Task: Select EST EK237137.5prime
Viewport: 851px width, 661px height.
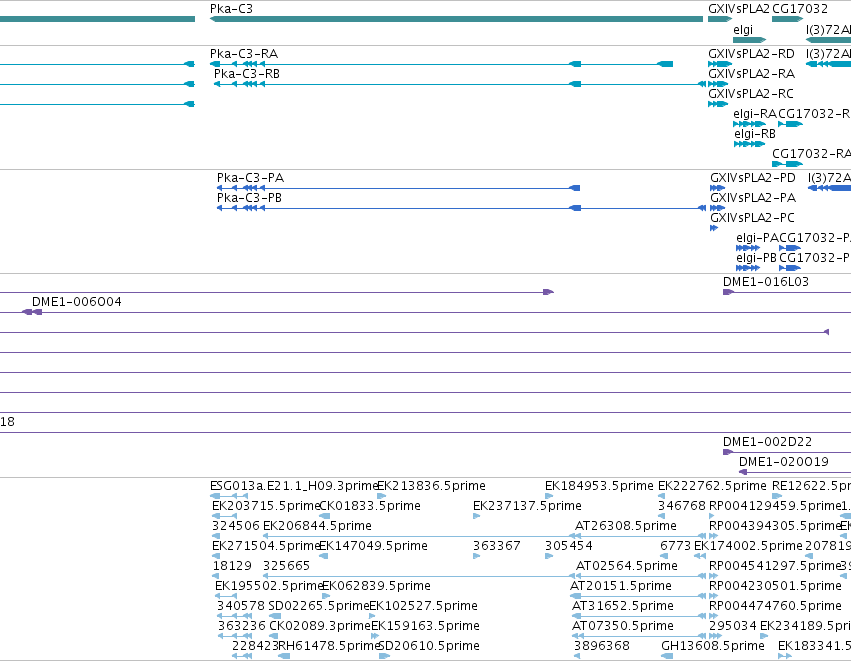Action: point(527,506)
